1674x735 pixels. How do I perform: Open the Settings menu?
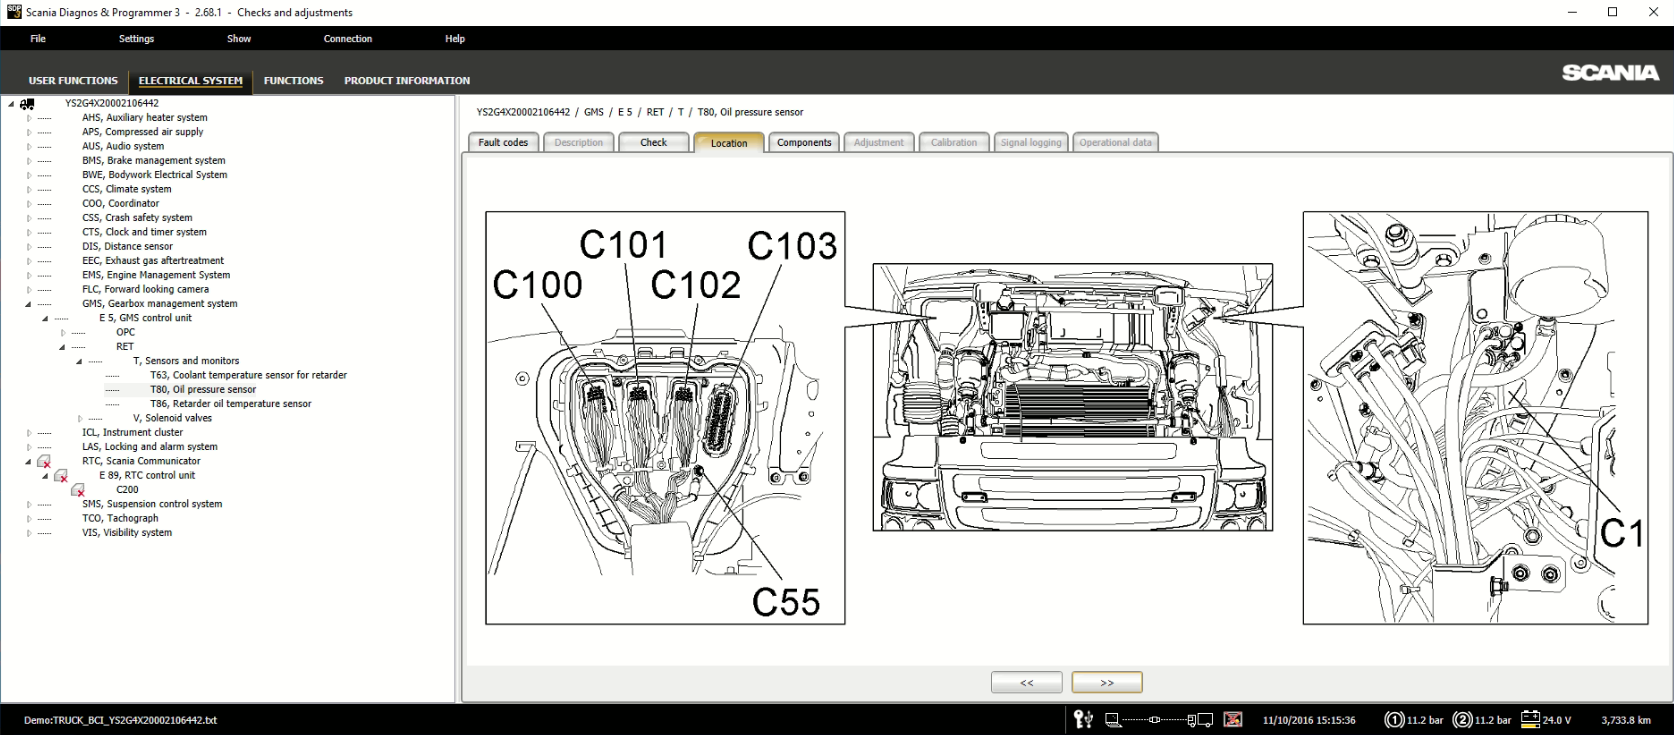pos(136,39)
